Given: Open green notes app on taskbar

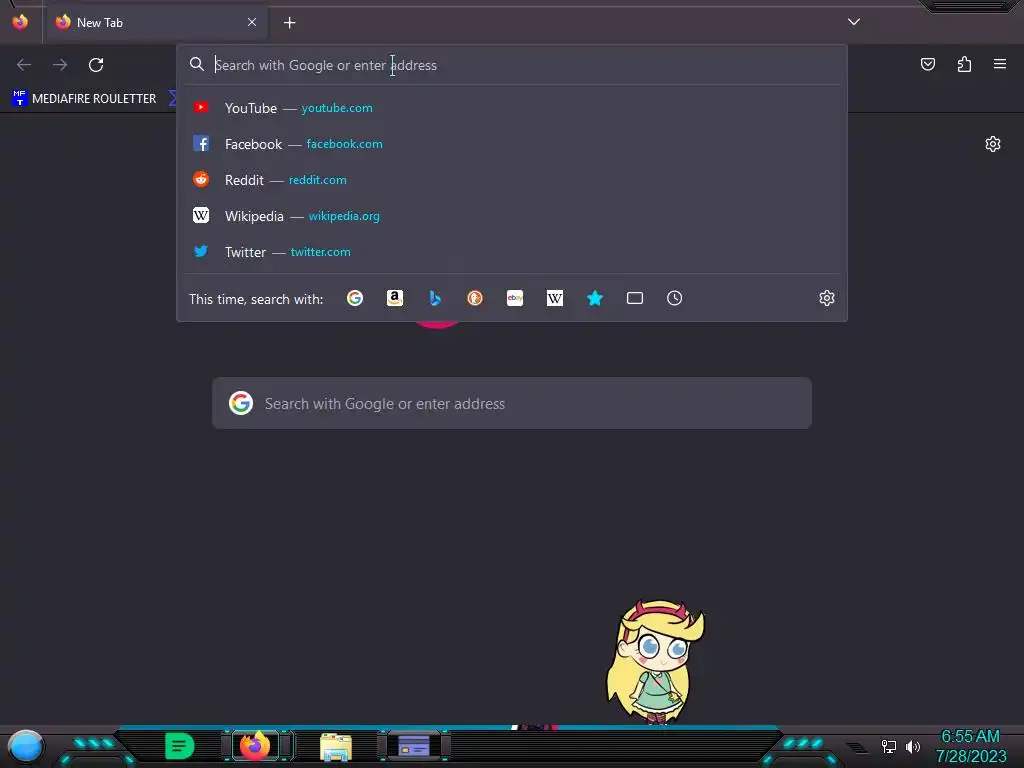Looking at the screenshot, I should [180, 746].
